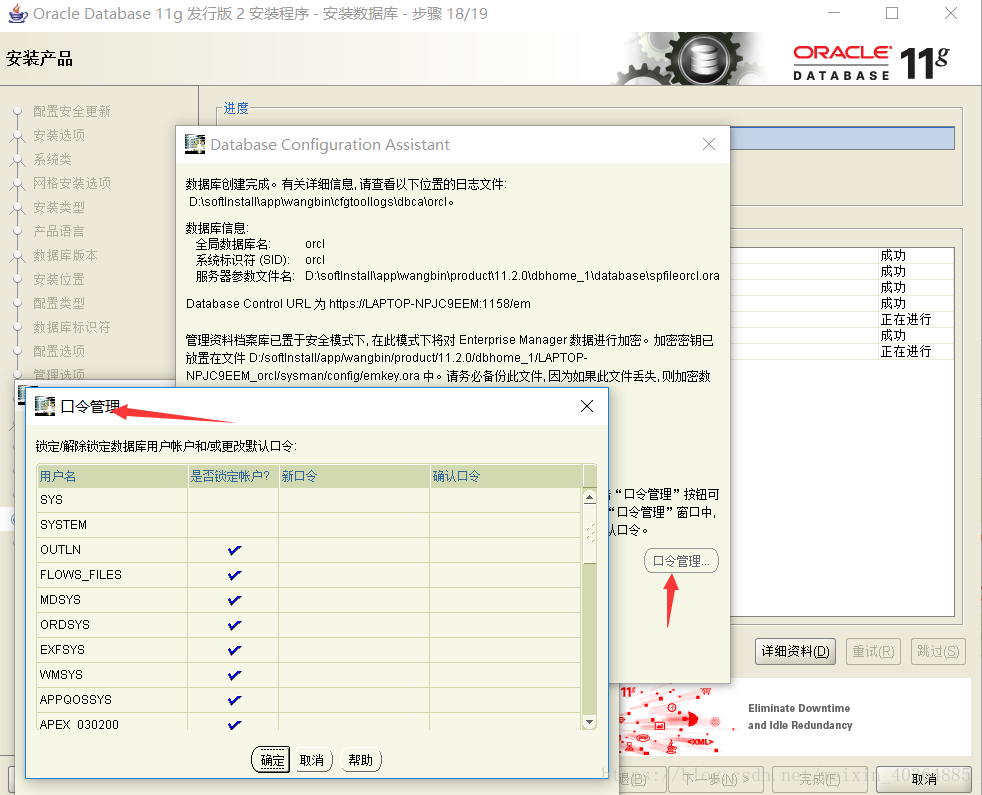The width and height of the screenshot is (982, 795).
Task: Open 详细资料(D) details in installer window
Action: click(x=795, y=652)
